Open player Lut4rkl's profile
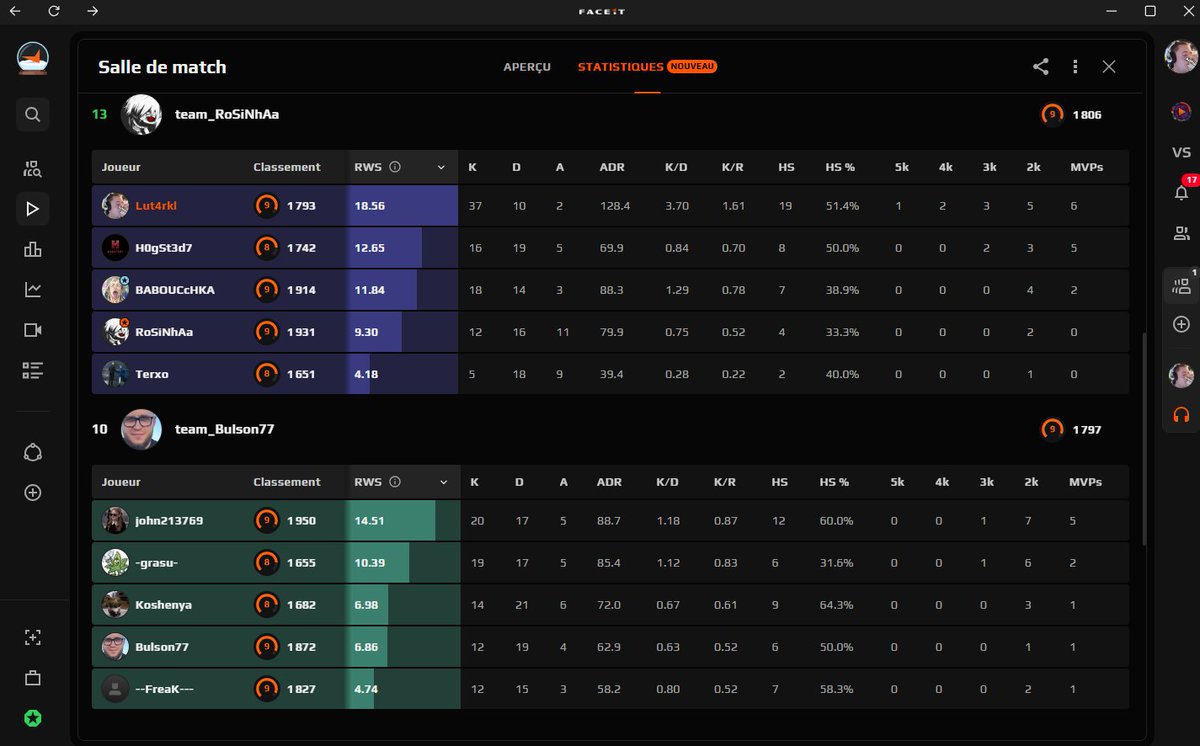Viewport: 1200px width, 746px height. [x=156, y=206]
